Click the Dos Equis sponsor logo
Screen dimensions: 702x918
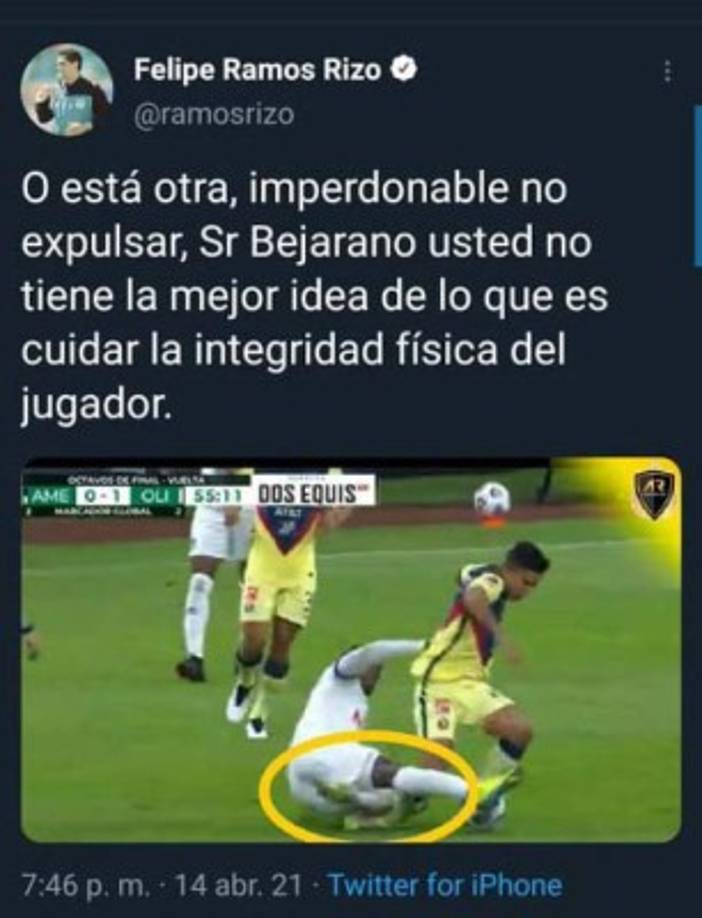click(309, 495)
